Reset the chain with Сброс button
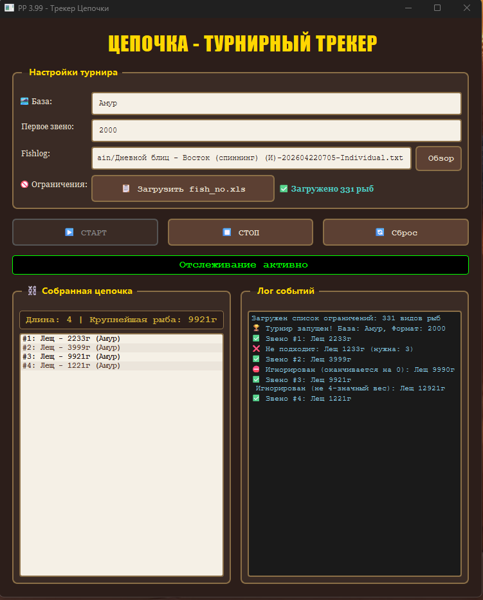Viewport: 483px width, 600px height. pyautogui.click(x=396, y=232)
